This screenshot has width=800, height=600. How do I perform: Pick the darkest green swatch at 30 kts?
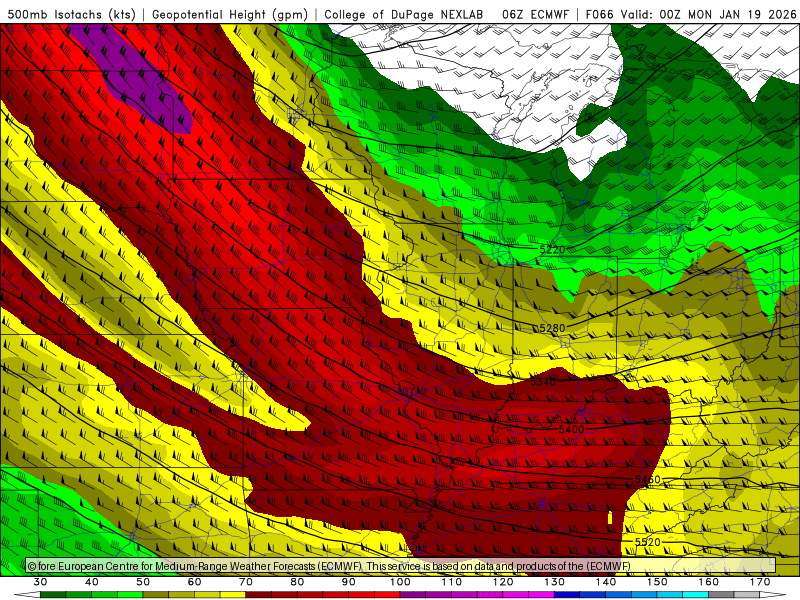[53, 595]
